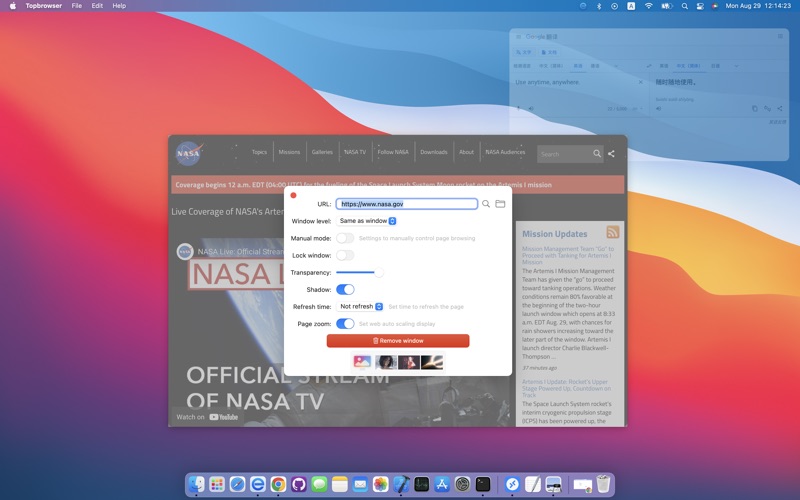The width and height of the screenshot is (800, 500).
Task: Open the Edit menu
Action: tap(97, 6)
